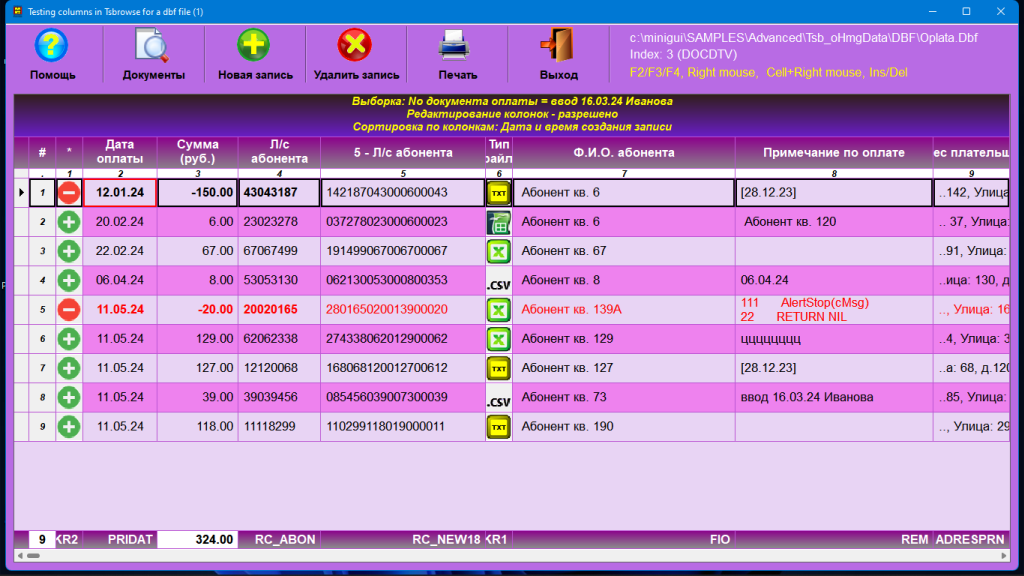Click the footer record count 9
The height and width of the screenshot is (576, 1024).
(42, 539)
